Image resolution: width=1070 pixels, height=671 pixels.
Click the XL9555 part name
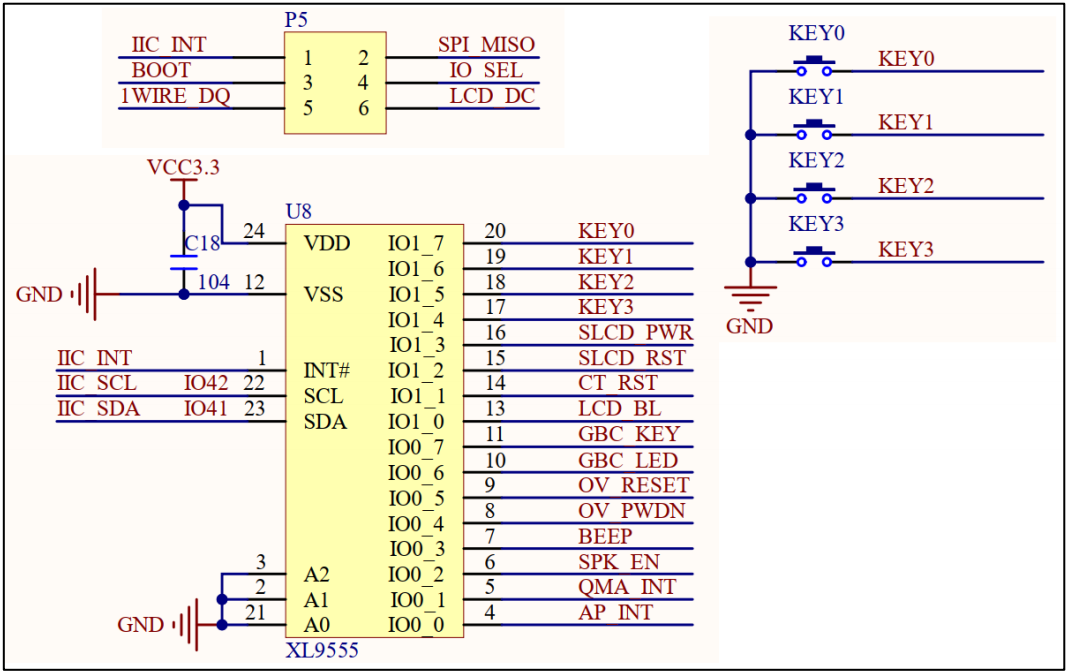pyautogui.click(x=322, y=650)
